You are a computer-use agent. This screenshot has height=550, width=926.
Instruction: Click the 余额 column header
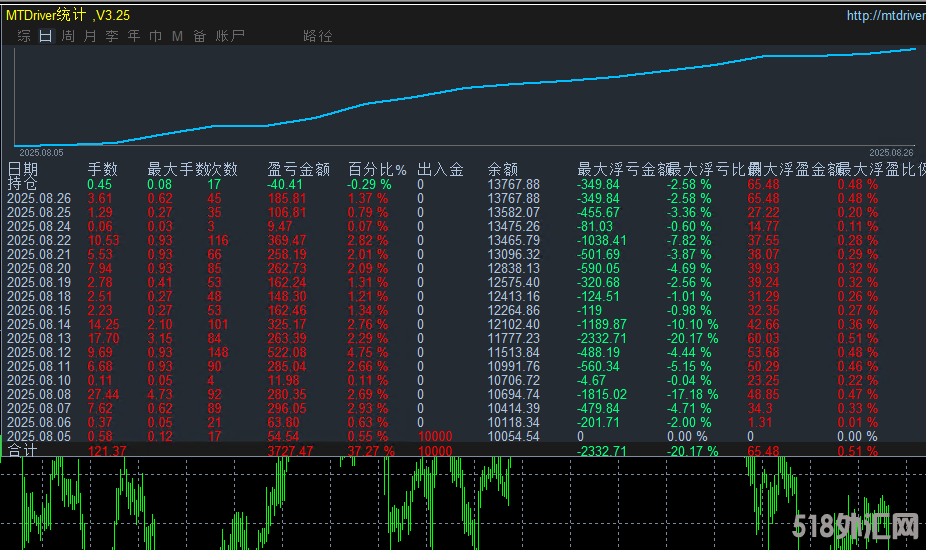click(503, 170)
